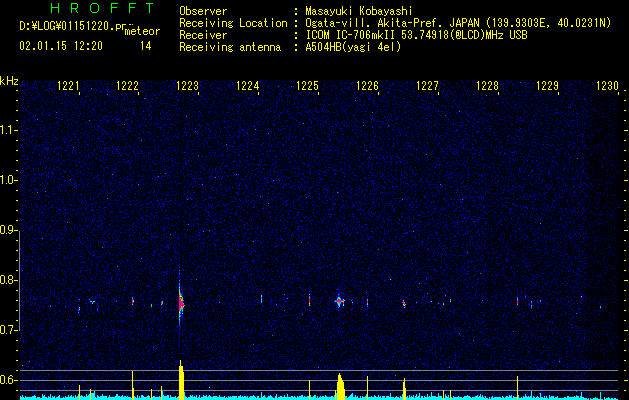The height and width of the screenshot is (400, 629).
Task: Click the 1224 time axis marker
Action: [248, 85]
